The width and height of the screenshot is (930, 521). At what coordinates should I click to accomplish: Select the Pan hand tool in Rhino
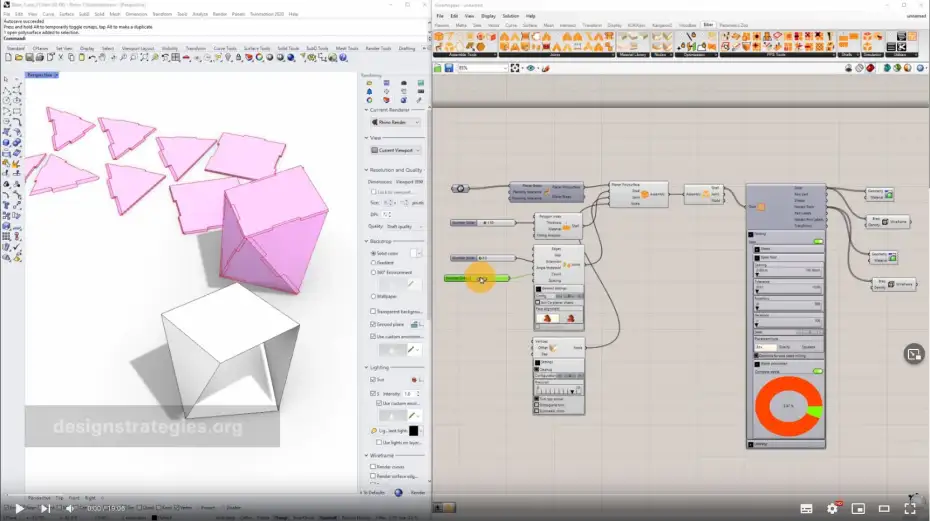click(102, 58)
